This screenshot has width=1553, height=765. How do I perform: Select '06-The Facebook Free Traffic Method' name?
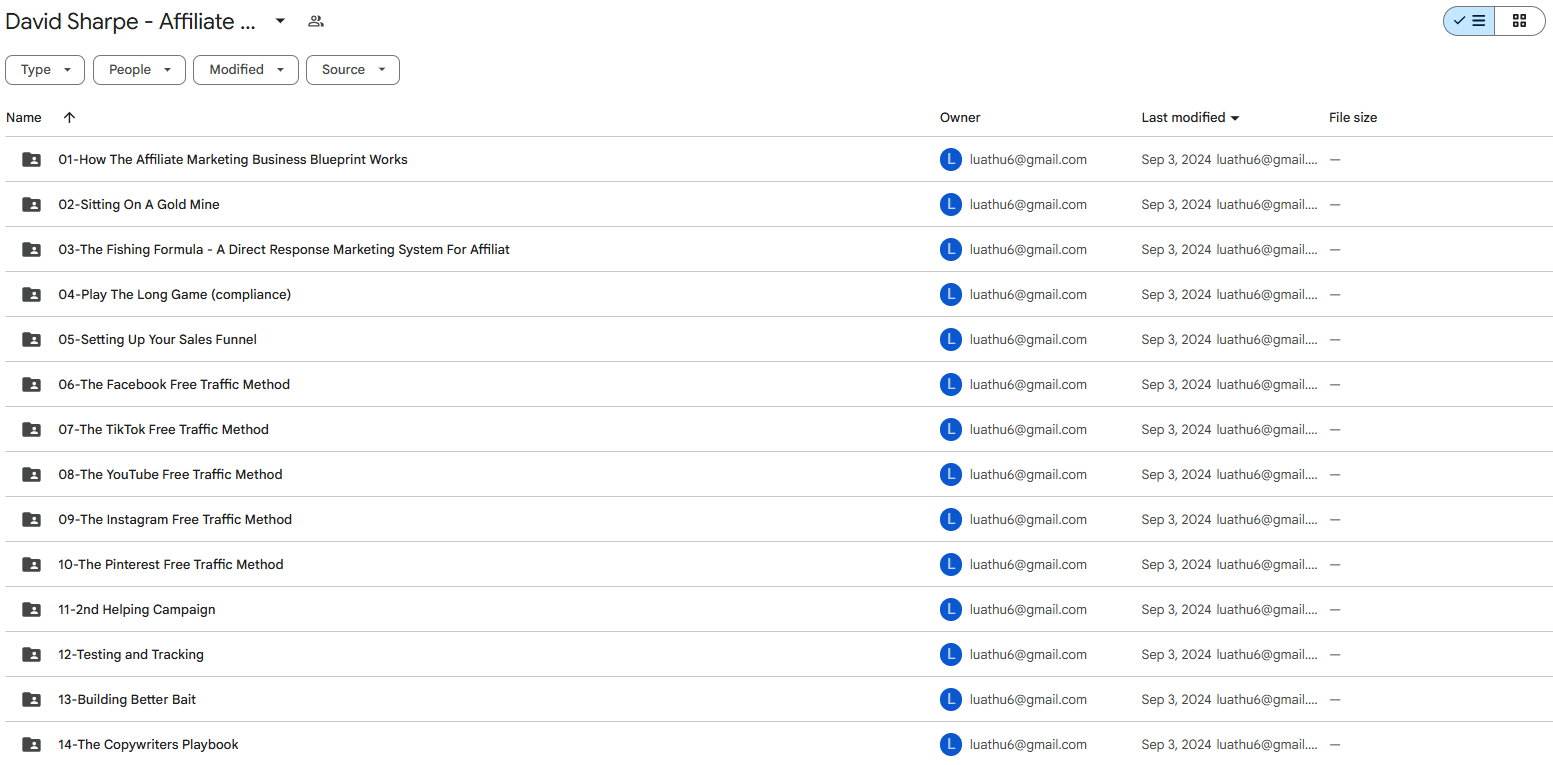[x=174, y=385]
